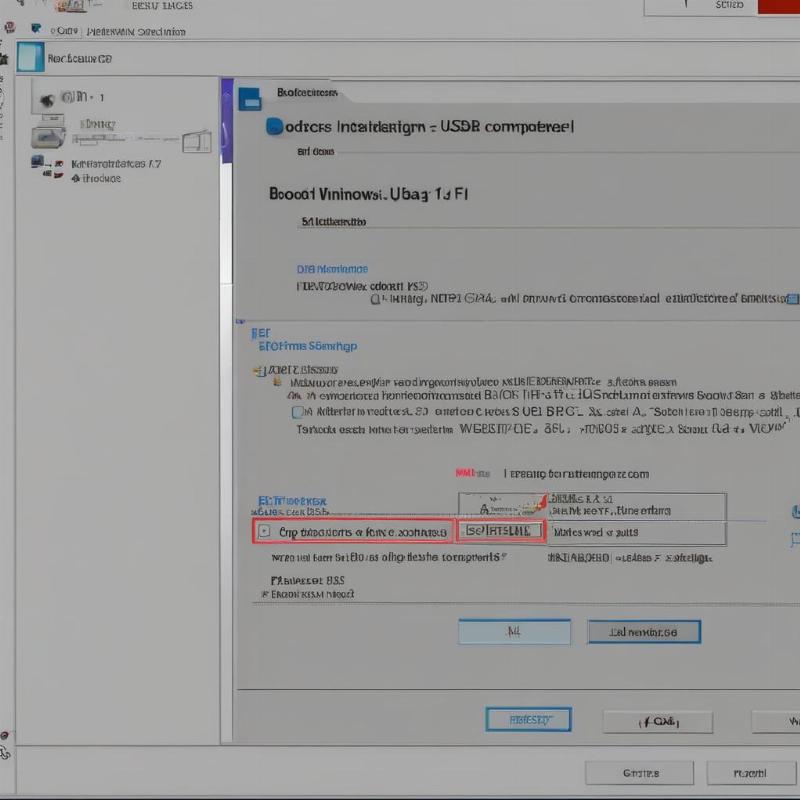Click the blue shield icon in top toolbar
The height and width of the screenshot is (800, 800).
pos(37,30)
